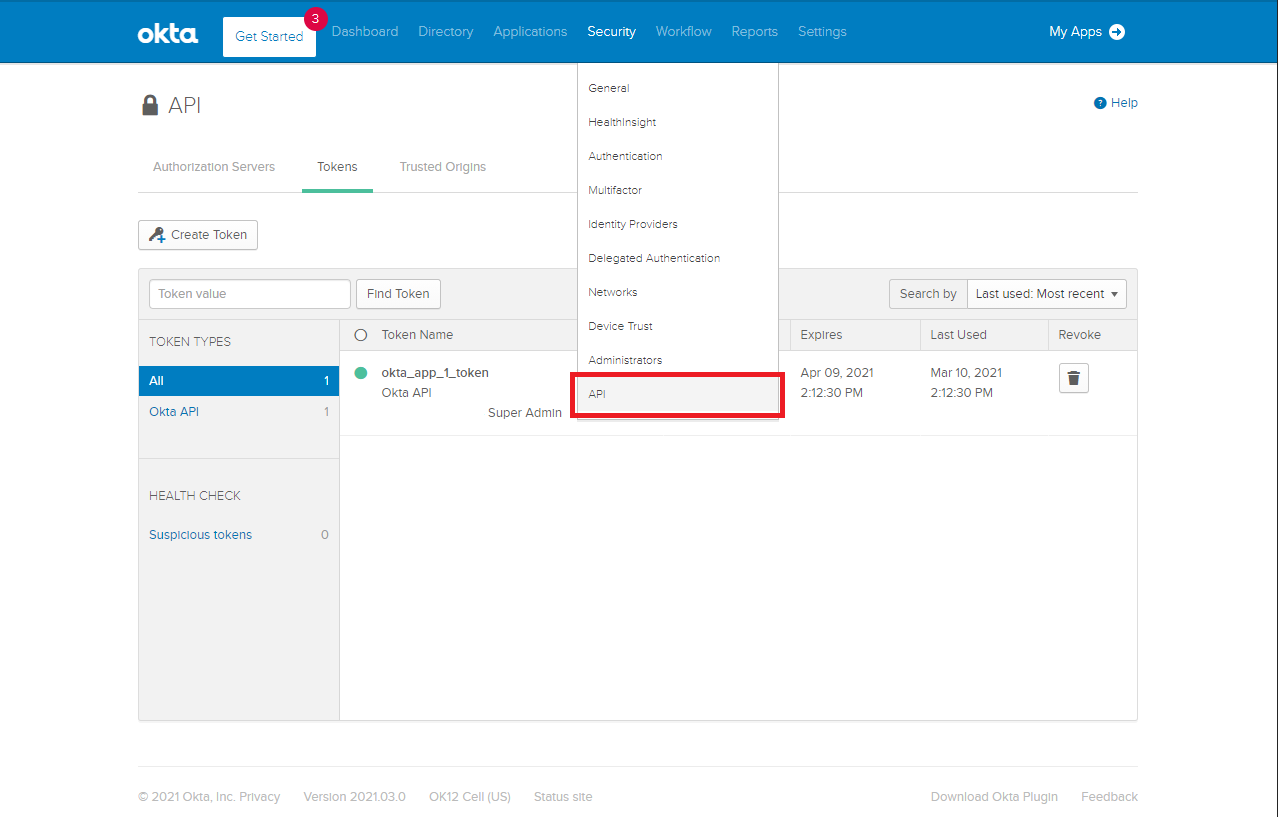1278x817 pixels.
Task: Focus the Token value input field
Action: pyautogui.click(x=250, y=294)
